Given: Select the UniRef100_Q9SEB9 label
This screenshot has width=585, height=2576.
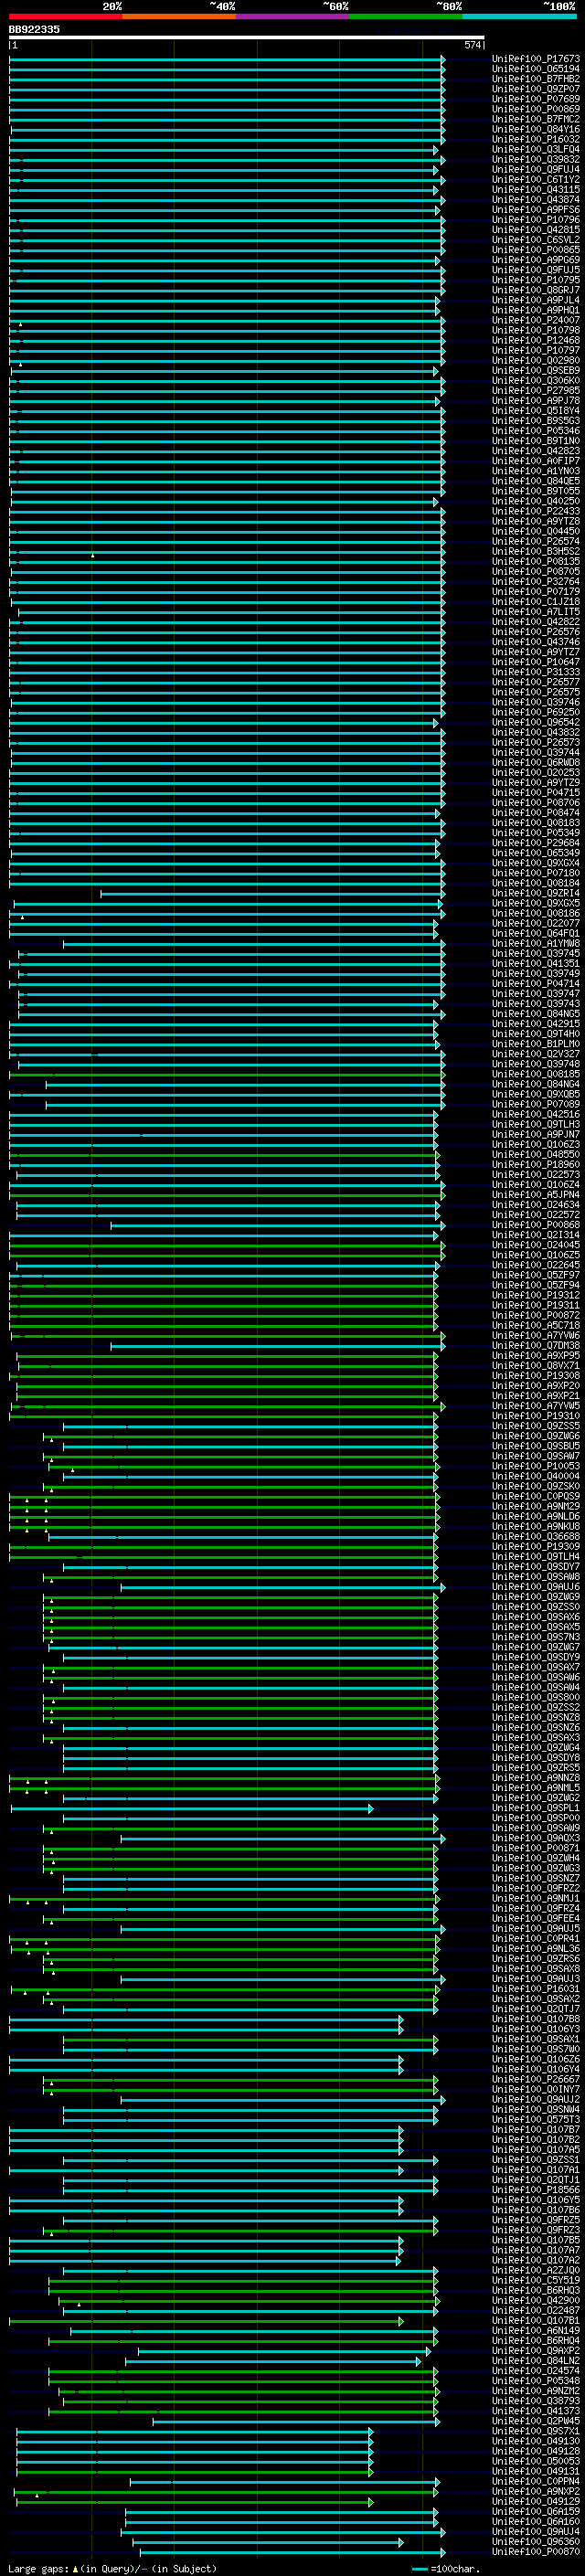Looking at the screenshot, I should (536, 370).
